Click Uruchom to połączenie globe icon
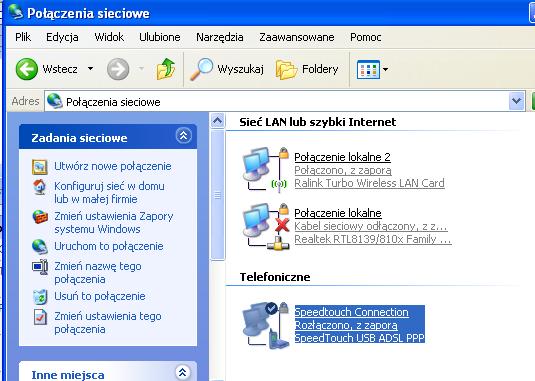The image size is (535, 381). click(x=40, y=247)
